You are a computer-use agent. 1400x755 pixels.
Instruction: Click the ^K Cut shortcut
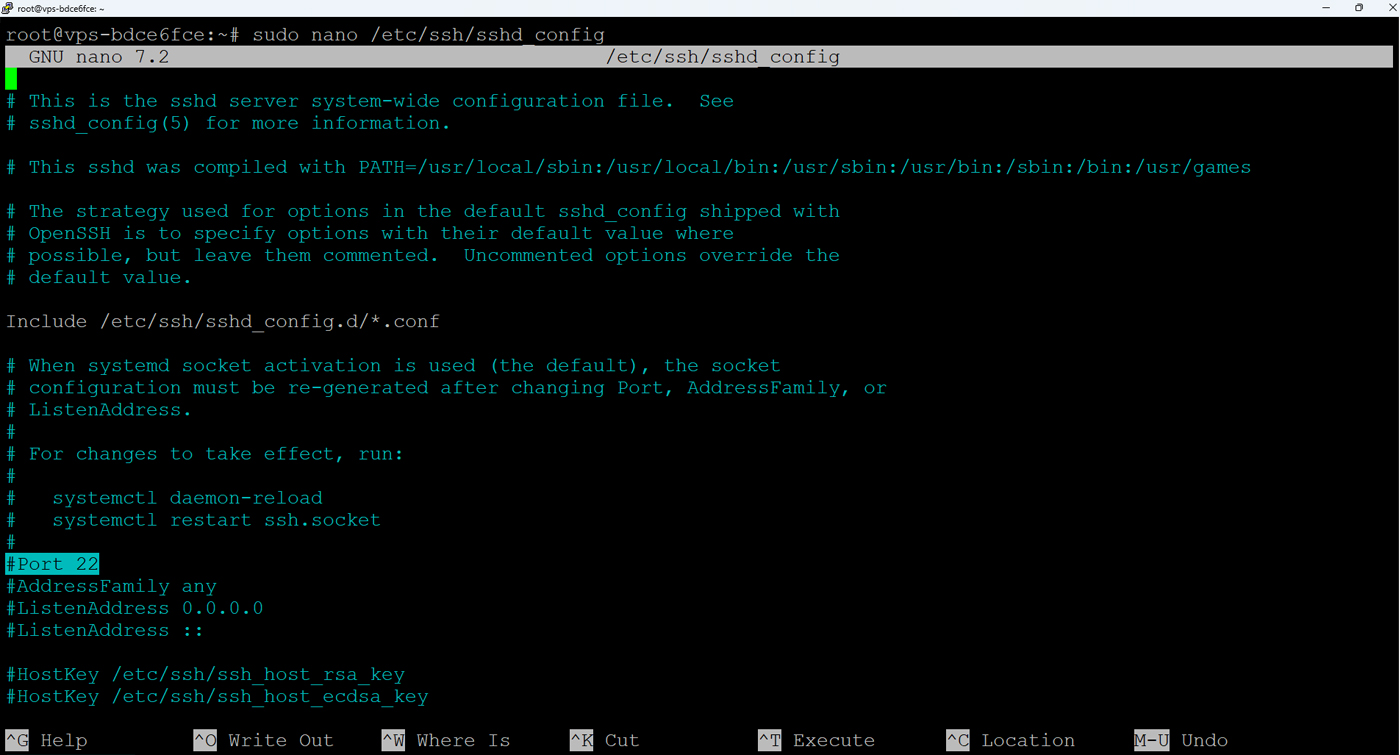tap(604, 740)
